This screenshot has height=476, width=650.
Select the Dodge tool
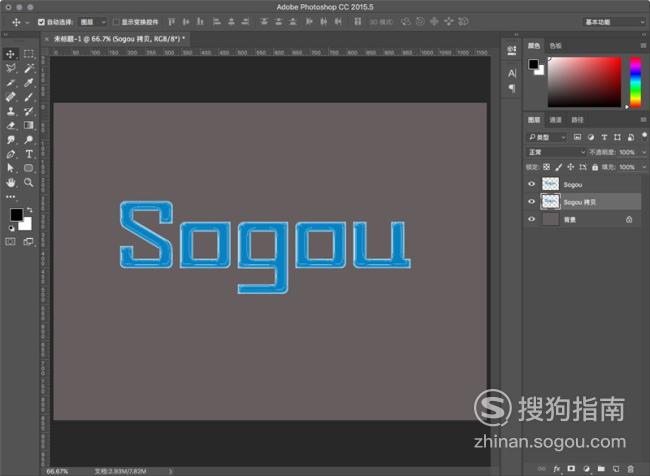pyautogui.click(x=29, y=140)
